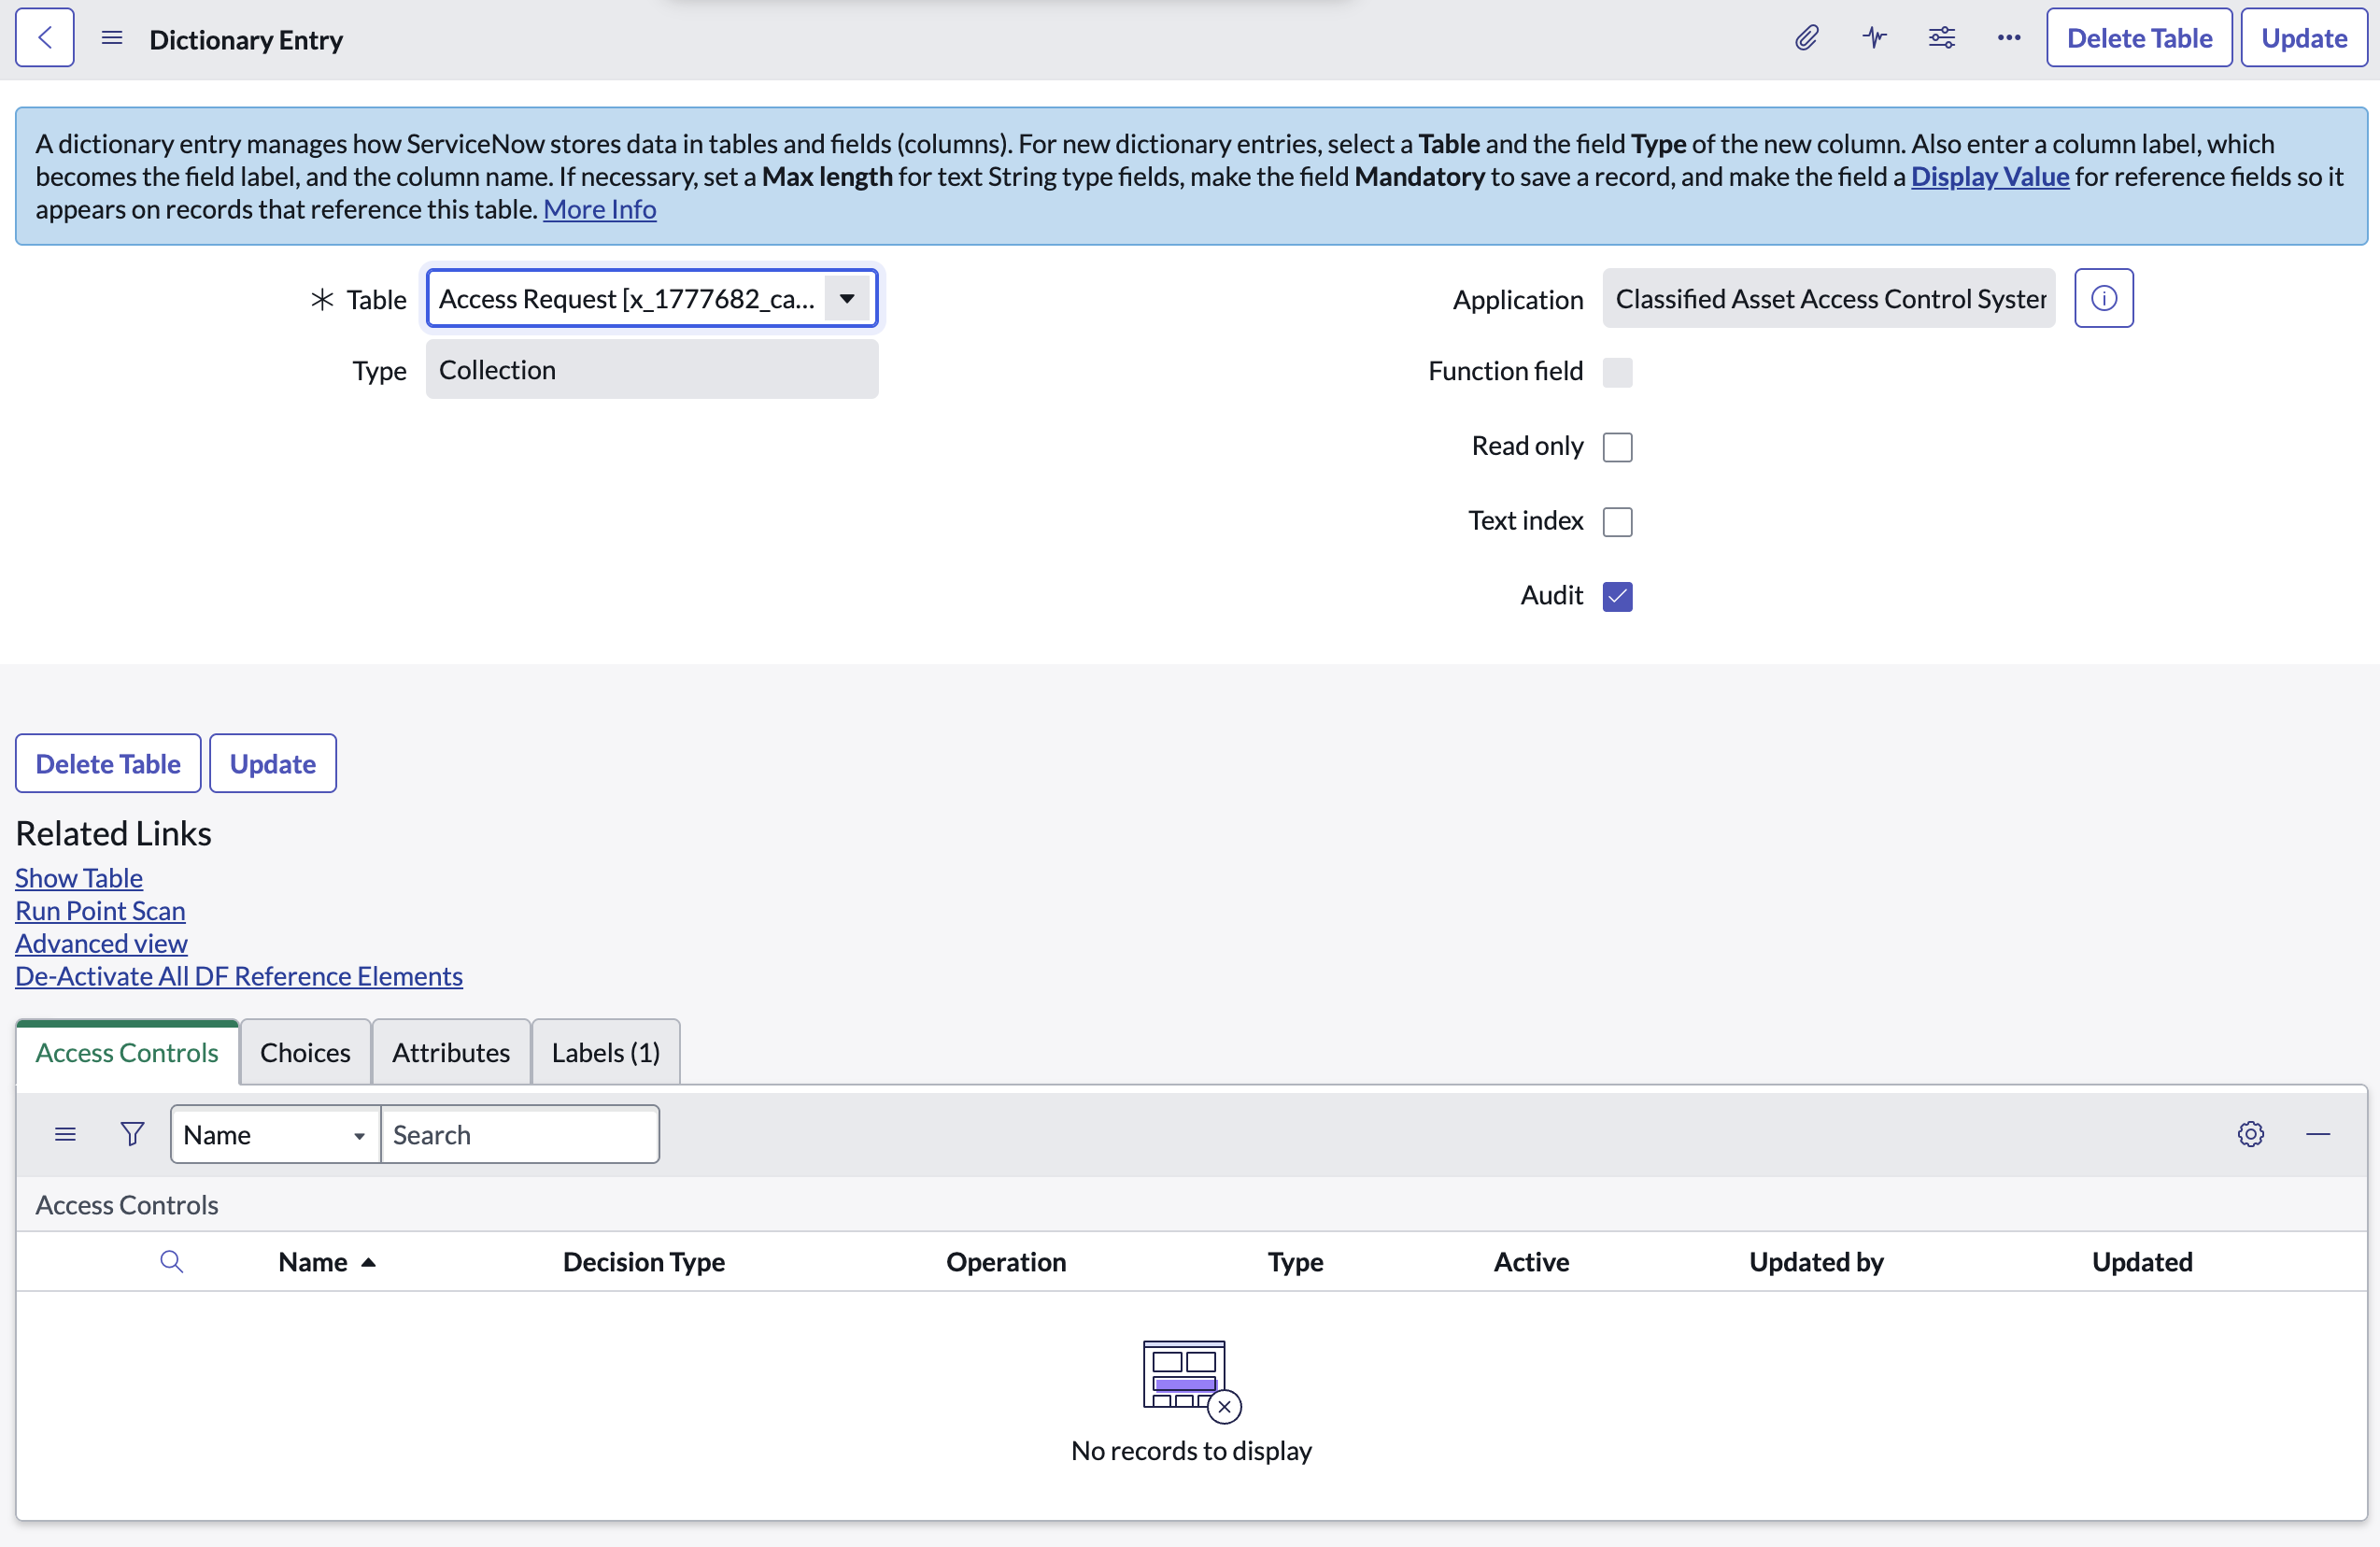The height and width of the screenshot is (1547, 2380).
Task: Uncheck the Audit checkbox
Action: point(1617,595)
